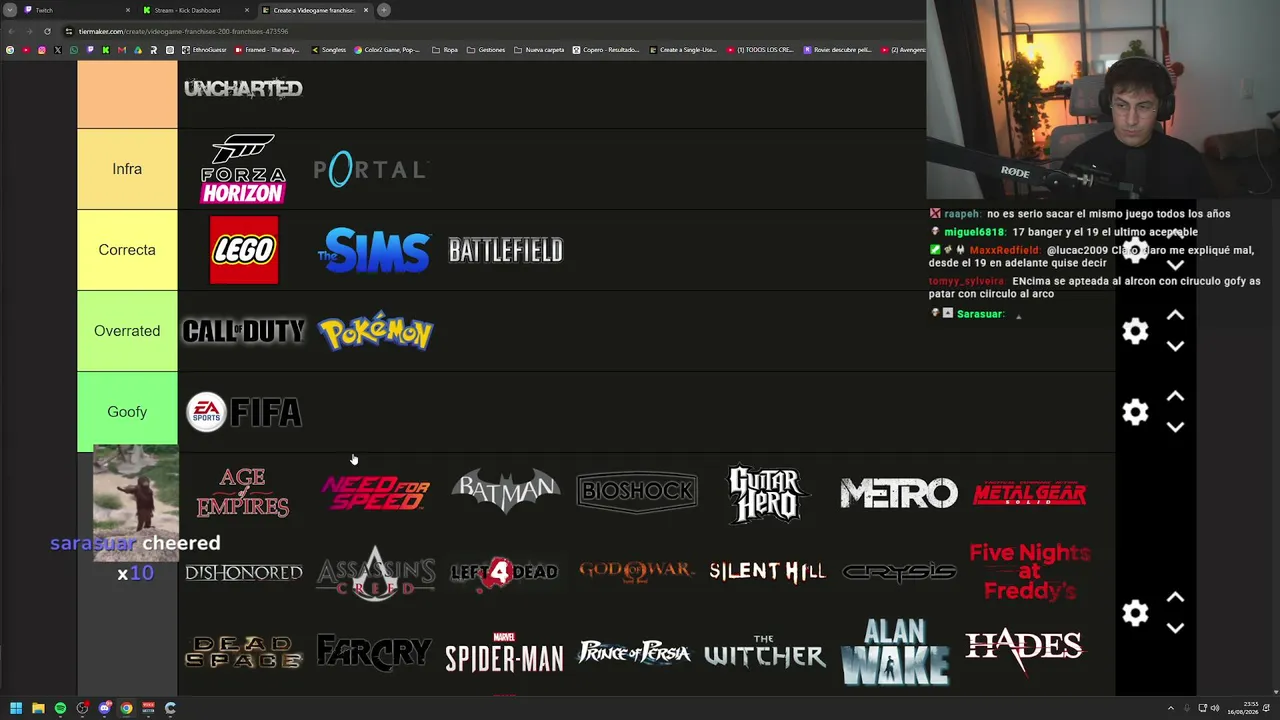The width and height of the screenshot is (1280, 720).
Task: Pick The Witcher logo
Action: click(765, 653)
